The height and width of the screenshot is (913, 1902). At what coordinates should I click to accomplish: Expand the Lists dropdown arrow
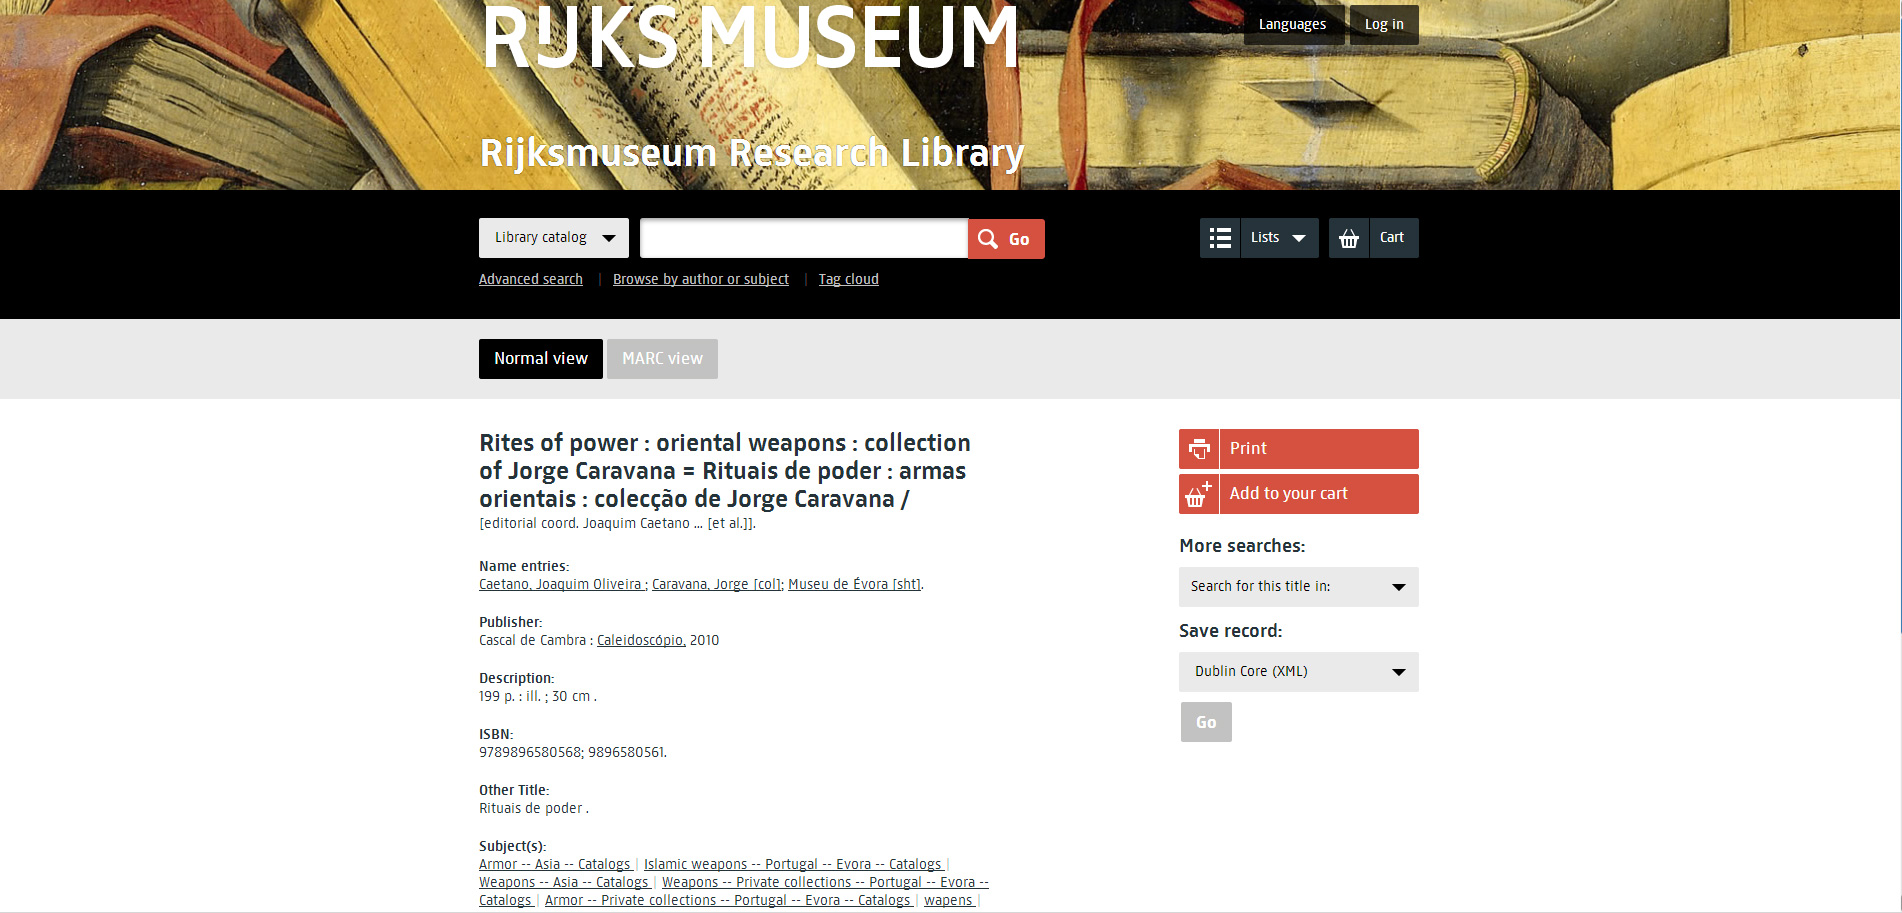pos(1298,238)
